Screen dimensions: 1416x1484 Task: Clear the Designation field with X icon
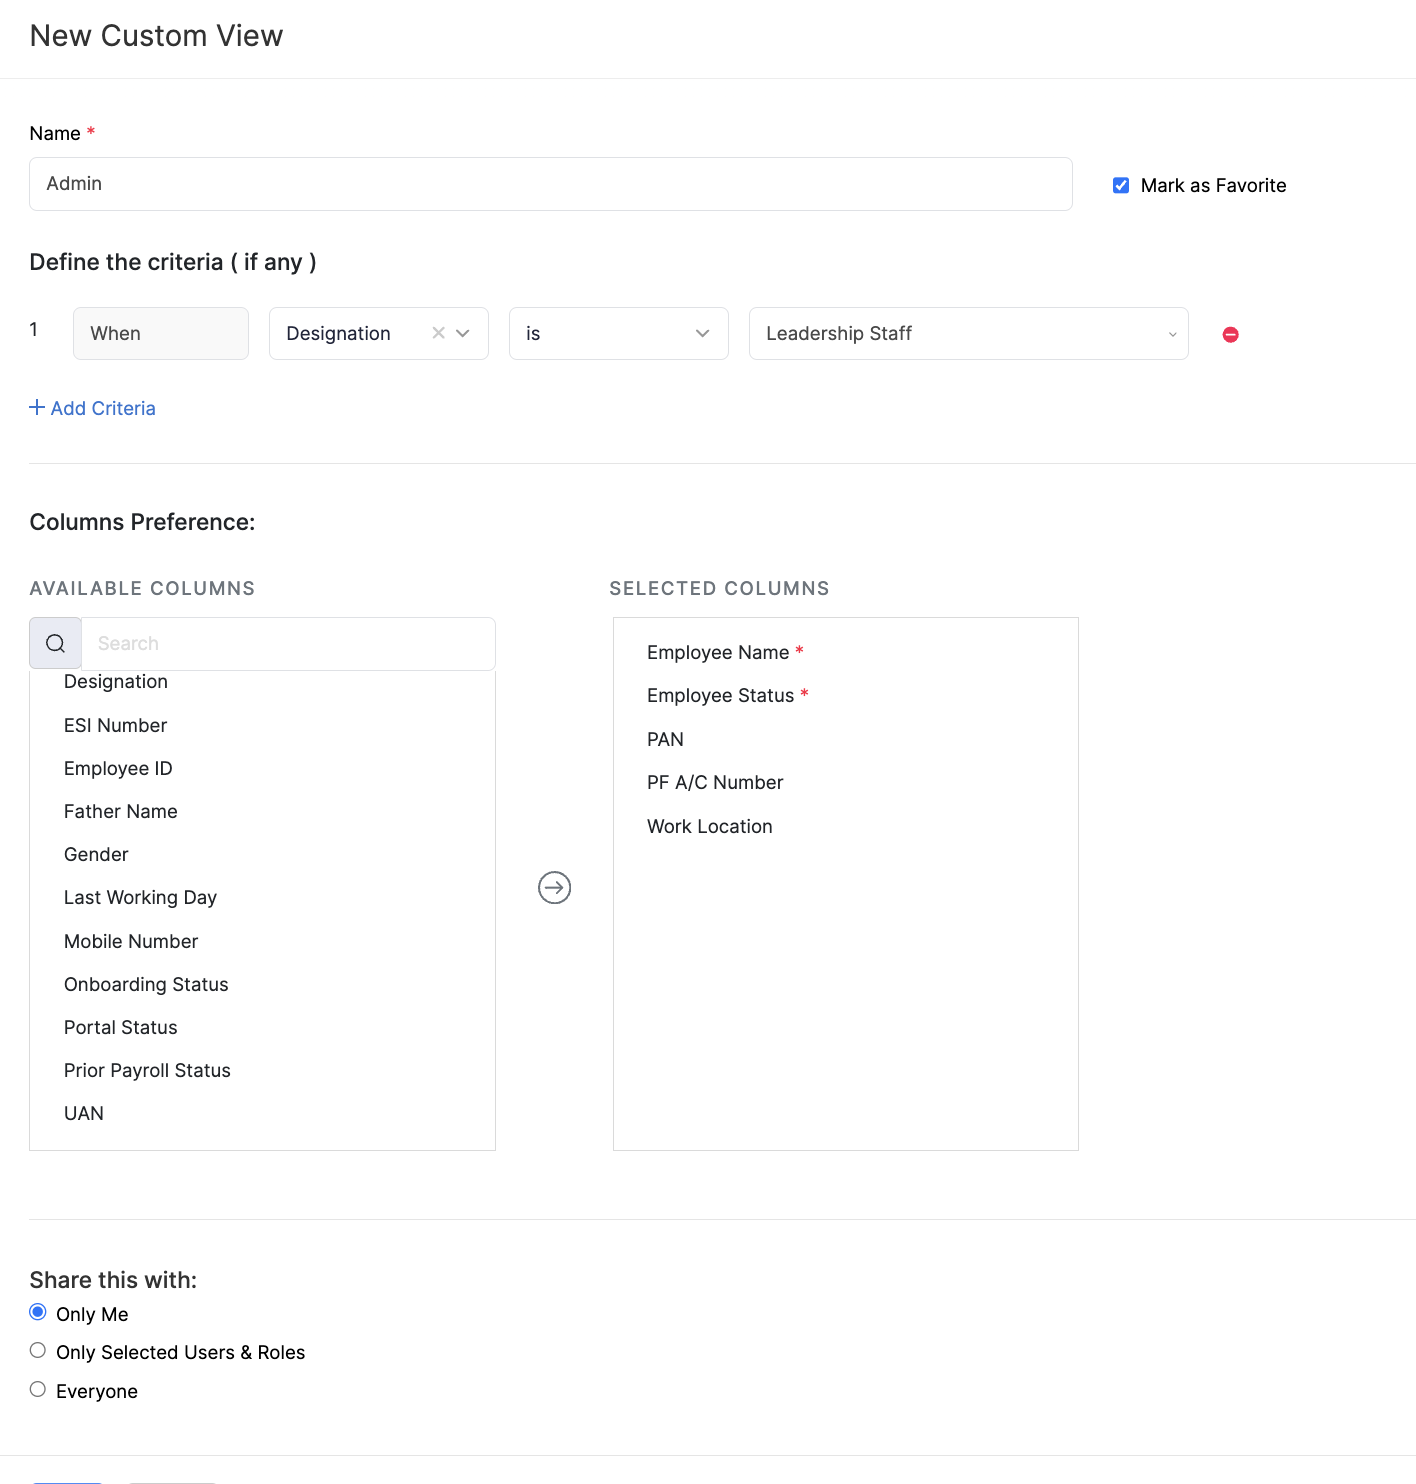438,333
